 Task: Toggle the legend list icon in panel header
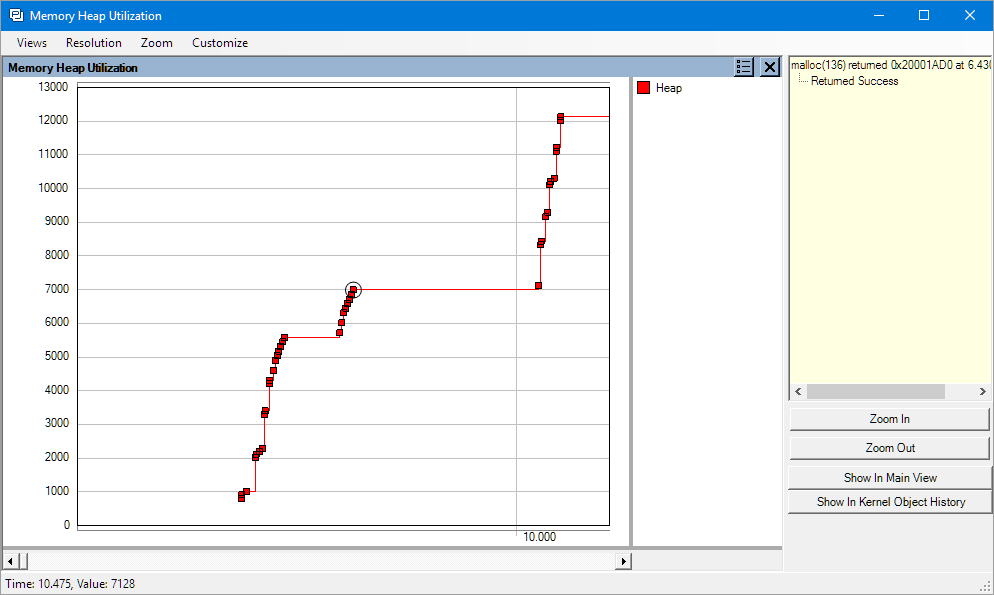coord(744,67)
